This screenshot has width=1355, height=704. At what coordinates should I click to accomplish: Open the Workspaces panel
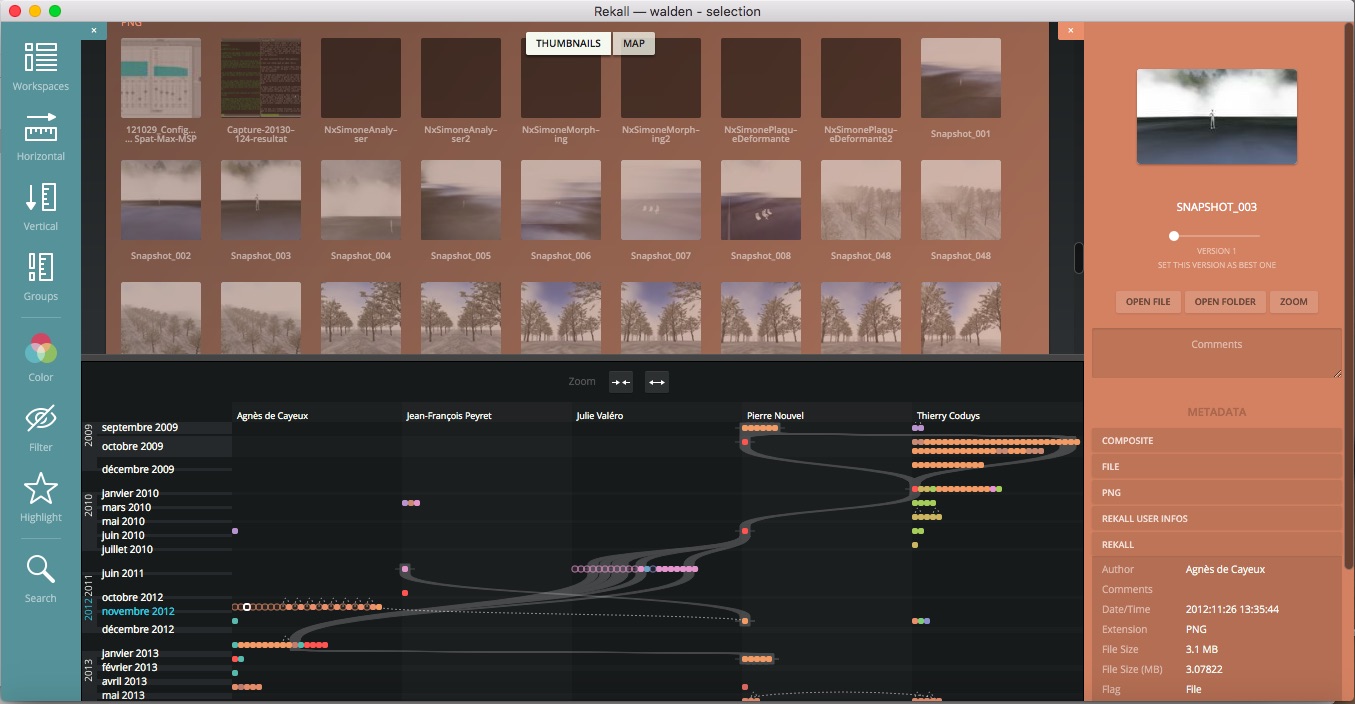tap(41, 66)
